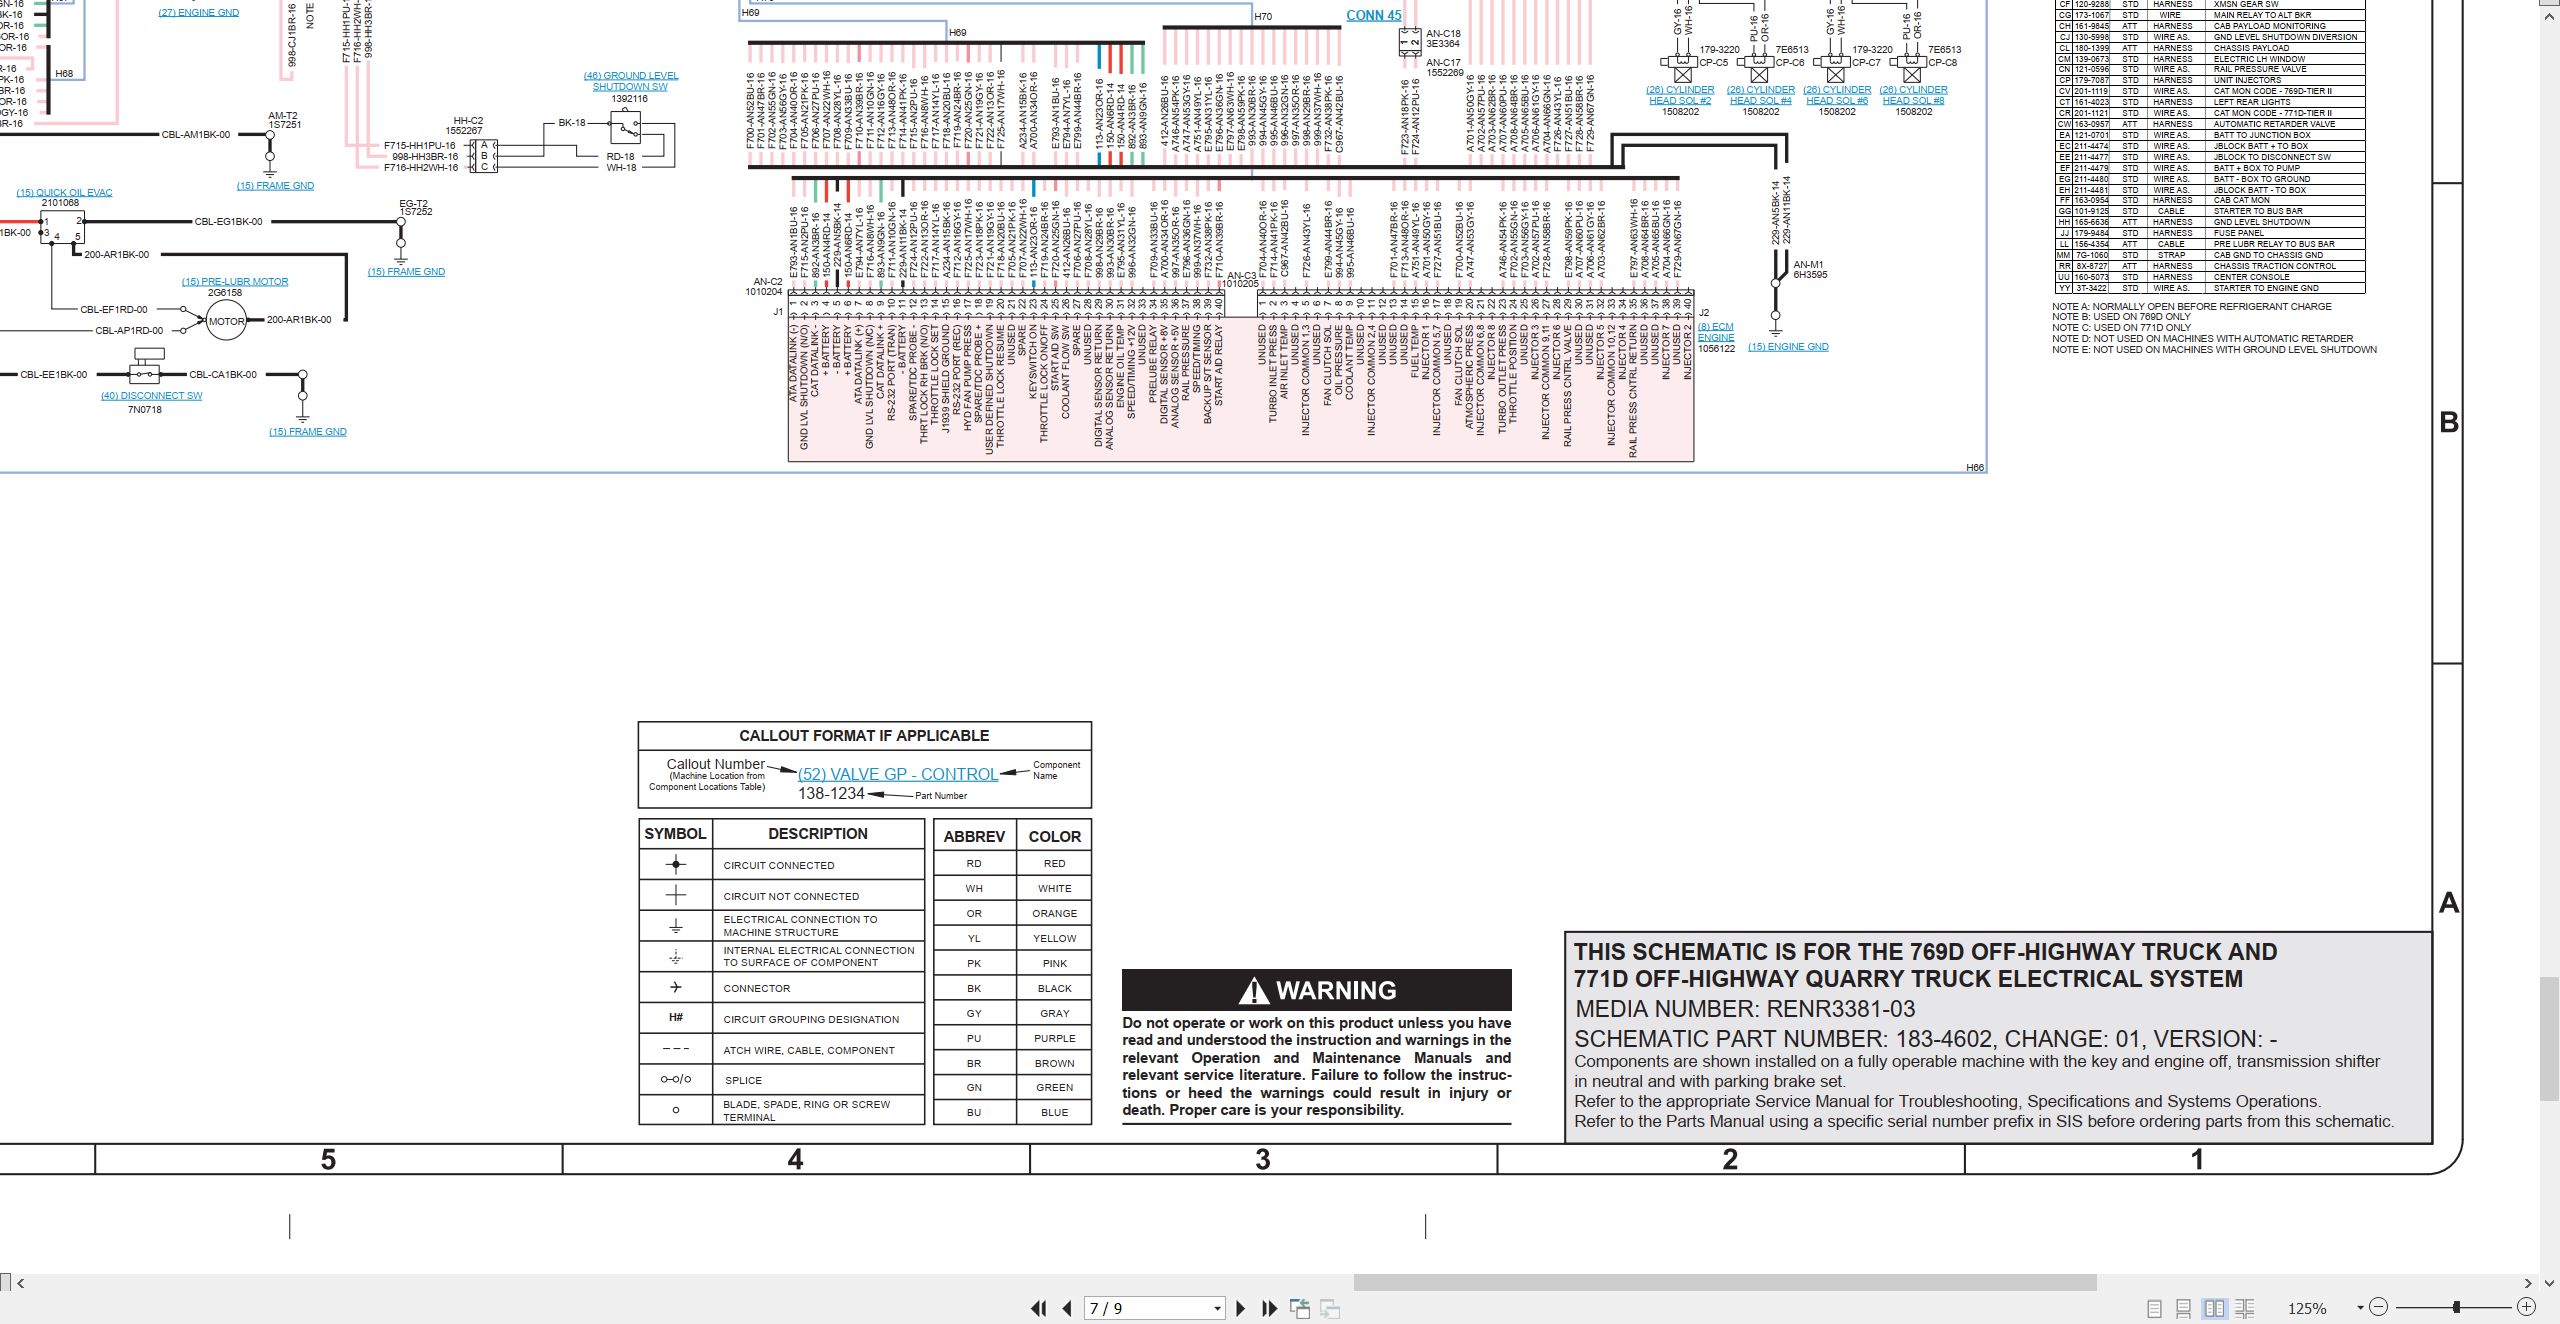The width and height of the screenshot is (2560, 1324).
Task: Open the (8) ECM Engine link
Action: pyautogui.click(x=1716, y=332)
